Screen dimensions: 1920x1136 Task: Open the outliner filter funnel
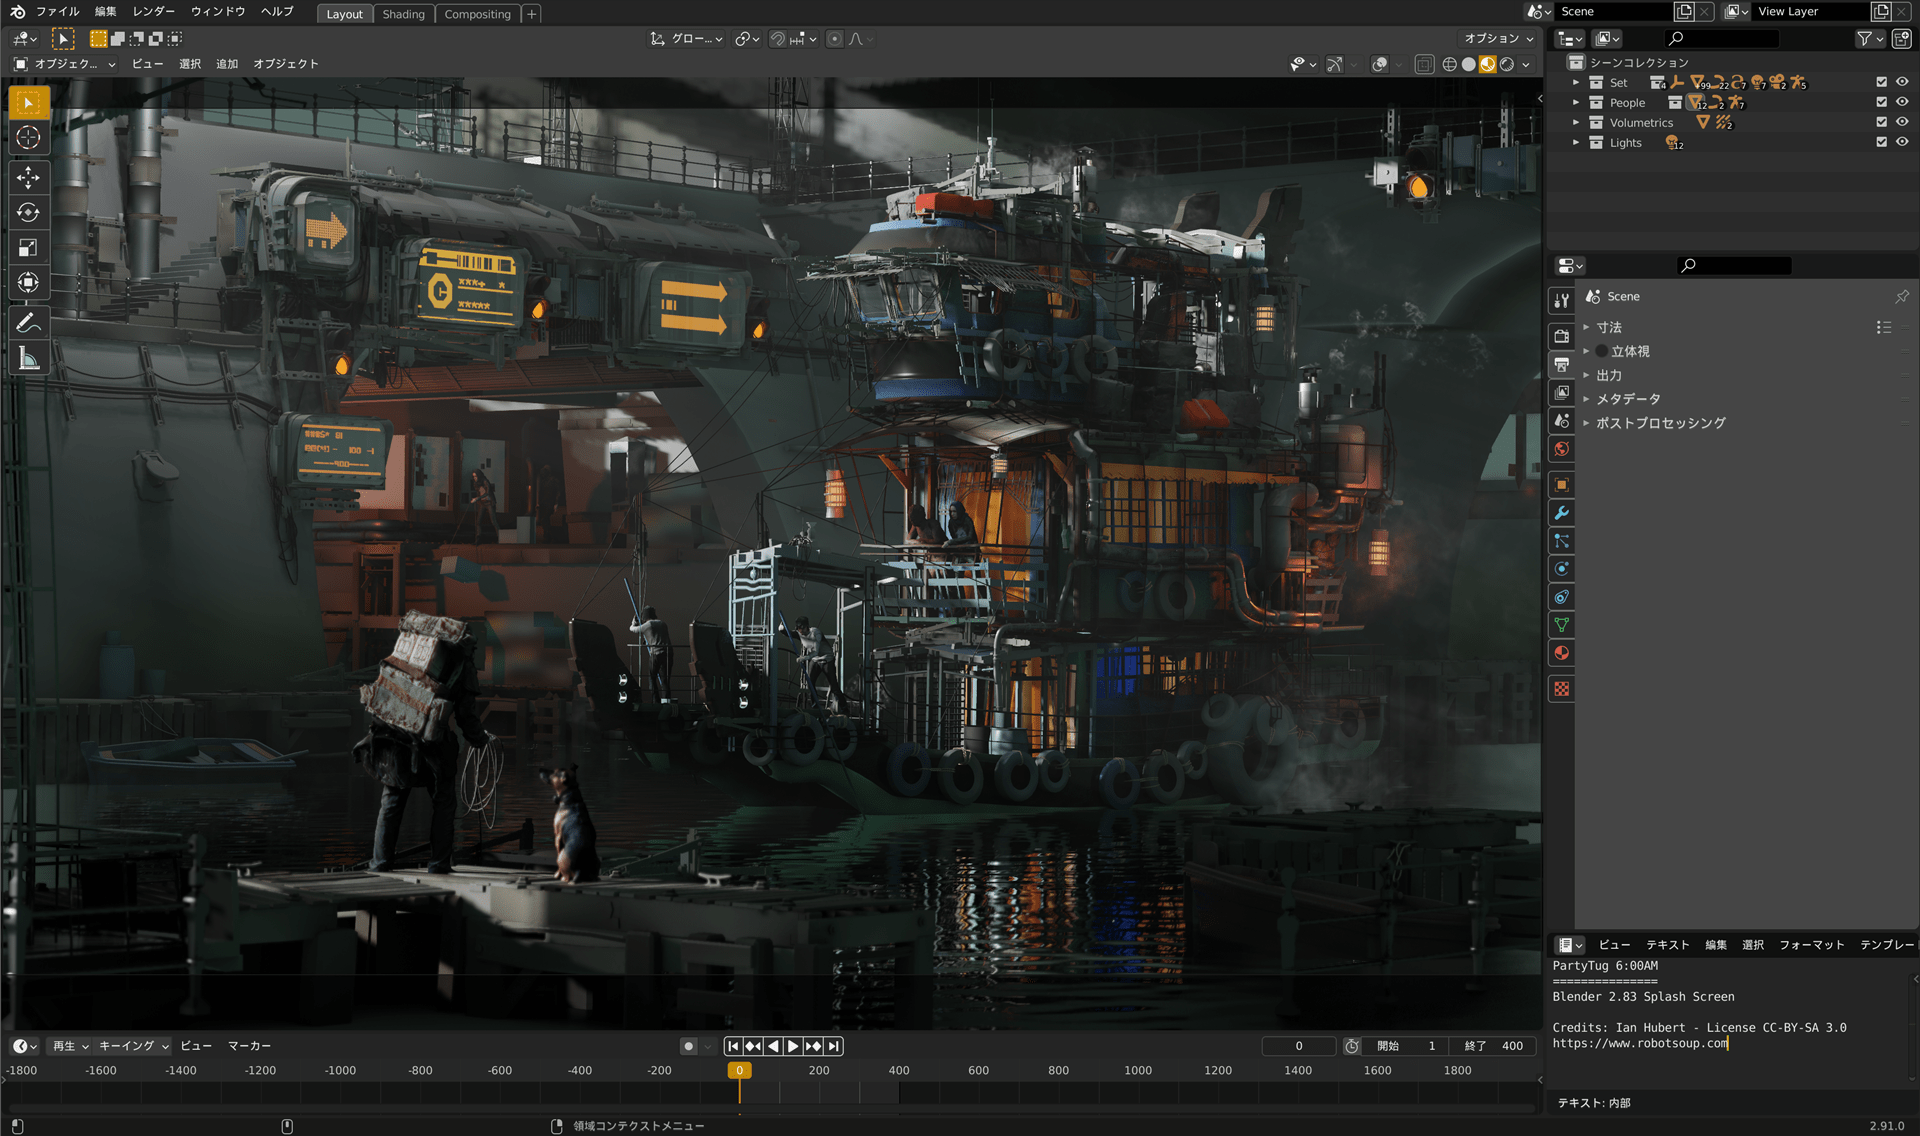[1868, 38]
